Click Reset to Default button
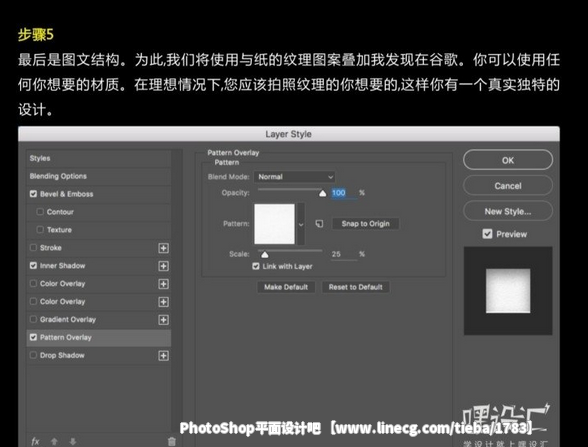The image size is (588, 447). tap(356, 287)
